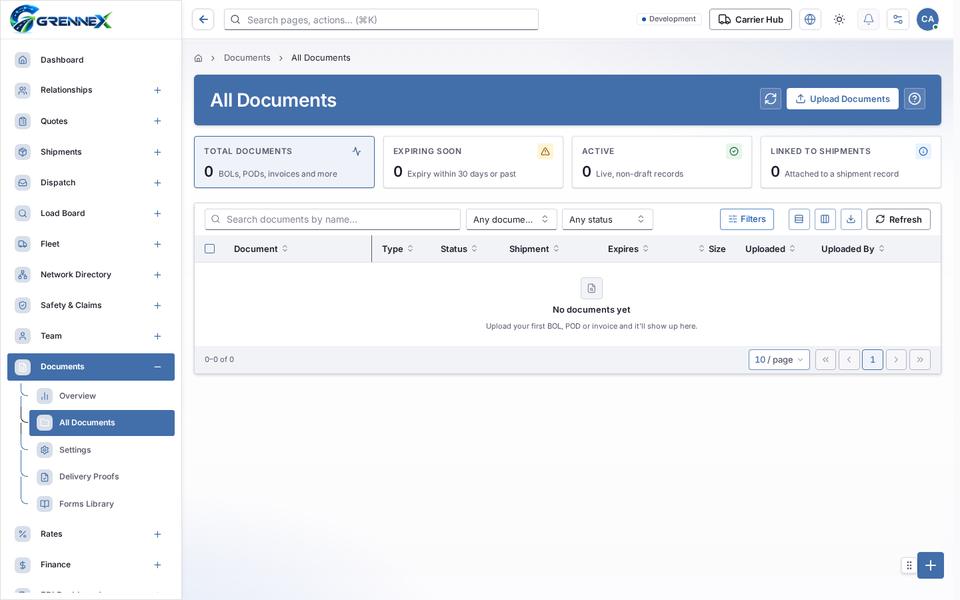Open the Filters button

746,219
